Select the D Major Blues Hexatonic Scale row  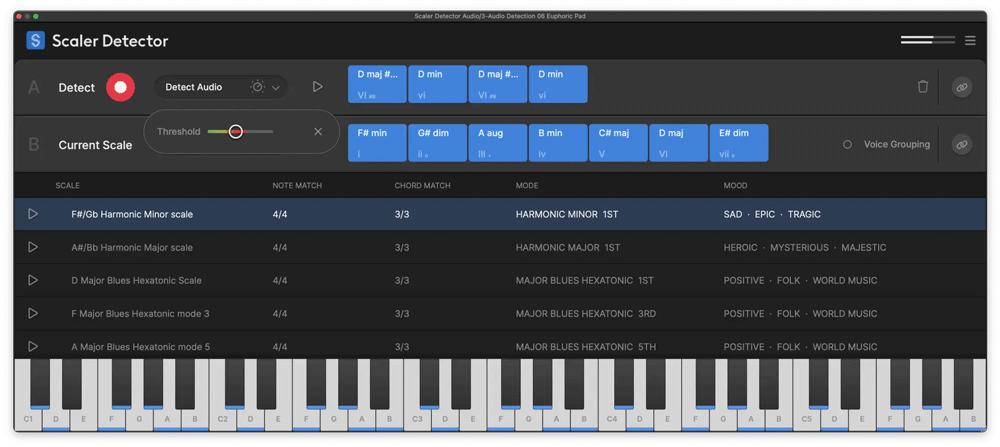(x=136, y=280)
